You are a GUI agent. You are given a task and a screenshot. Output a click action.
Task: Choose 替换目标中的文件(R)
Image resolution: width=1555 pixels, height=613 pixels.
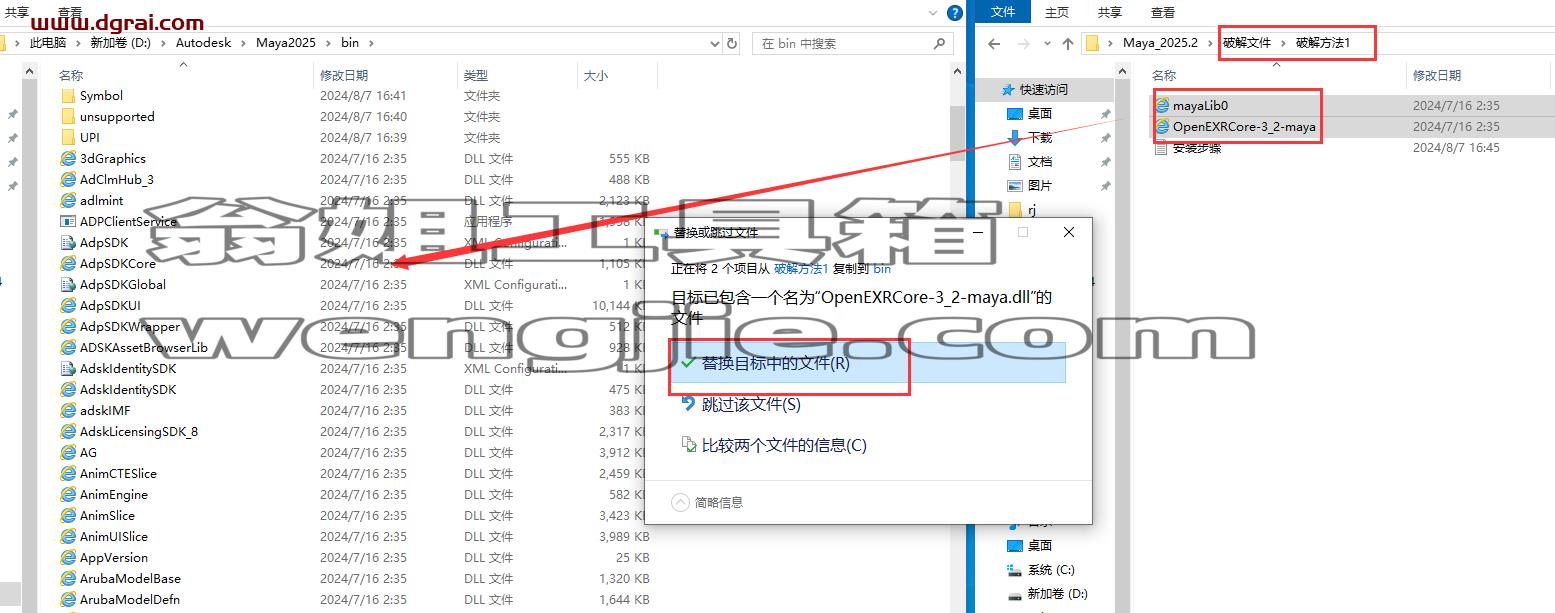[x=867, y=363]
